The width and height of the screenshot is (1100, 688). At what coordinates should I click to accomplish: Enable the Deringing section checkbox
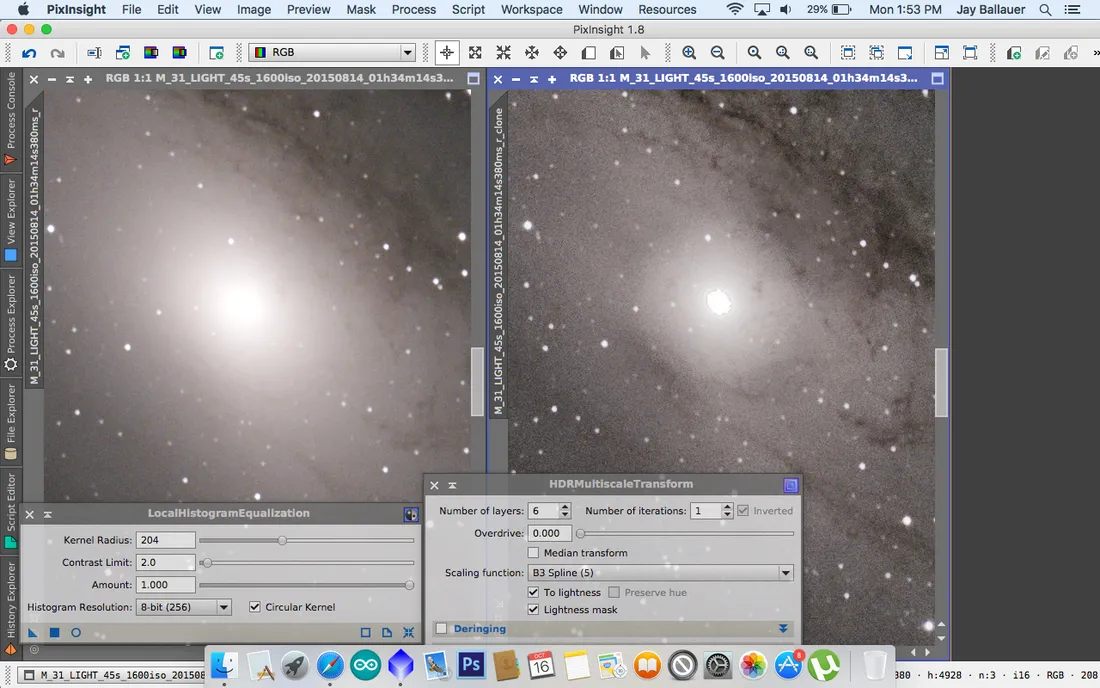click(x=441, y=628)
